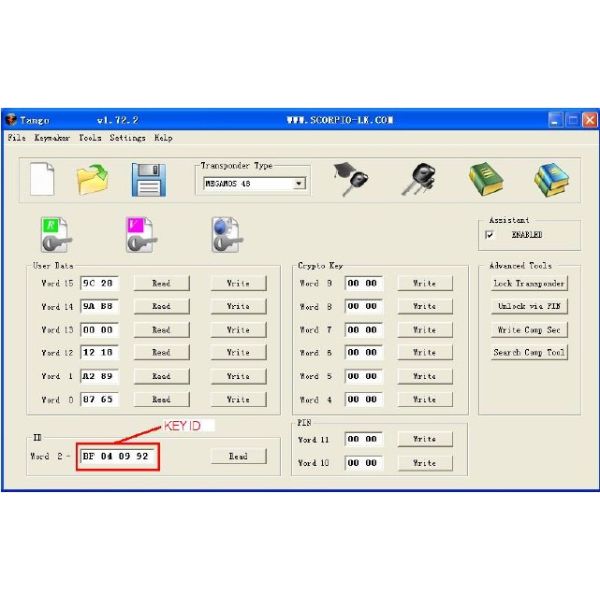Viewport: 600px width, 600px height.
Task: Click the Lock Transponder button
Action: click(x=529, y=283)
